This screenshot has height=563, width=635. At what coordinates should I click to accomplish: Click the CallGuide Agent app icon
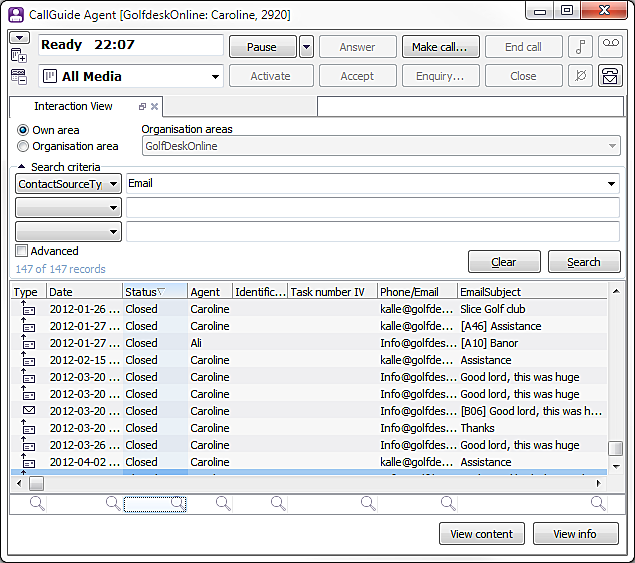pyautogui.click(x=16, y=15)
